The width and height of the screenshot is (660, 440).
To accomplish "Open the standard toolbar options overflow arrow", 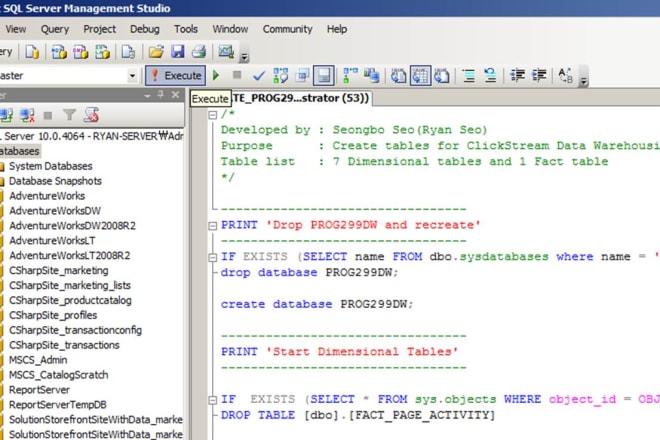I will coord(244,57).
